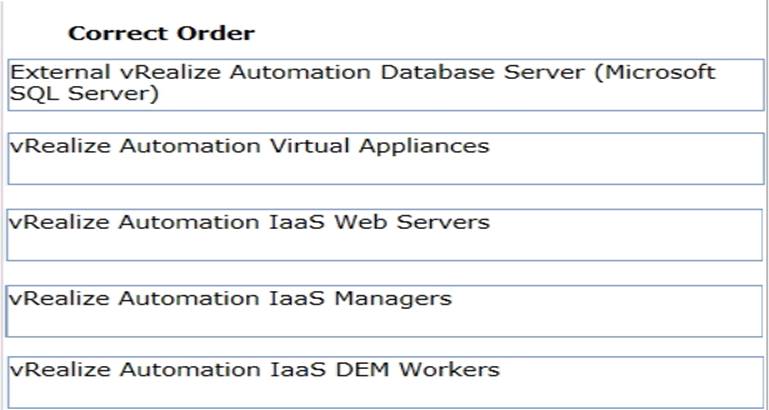
Task: Click the words Web Servers in the third item
Action: coord(419,221)
